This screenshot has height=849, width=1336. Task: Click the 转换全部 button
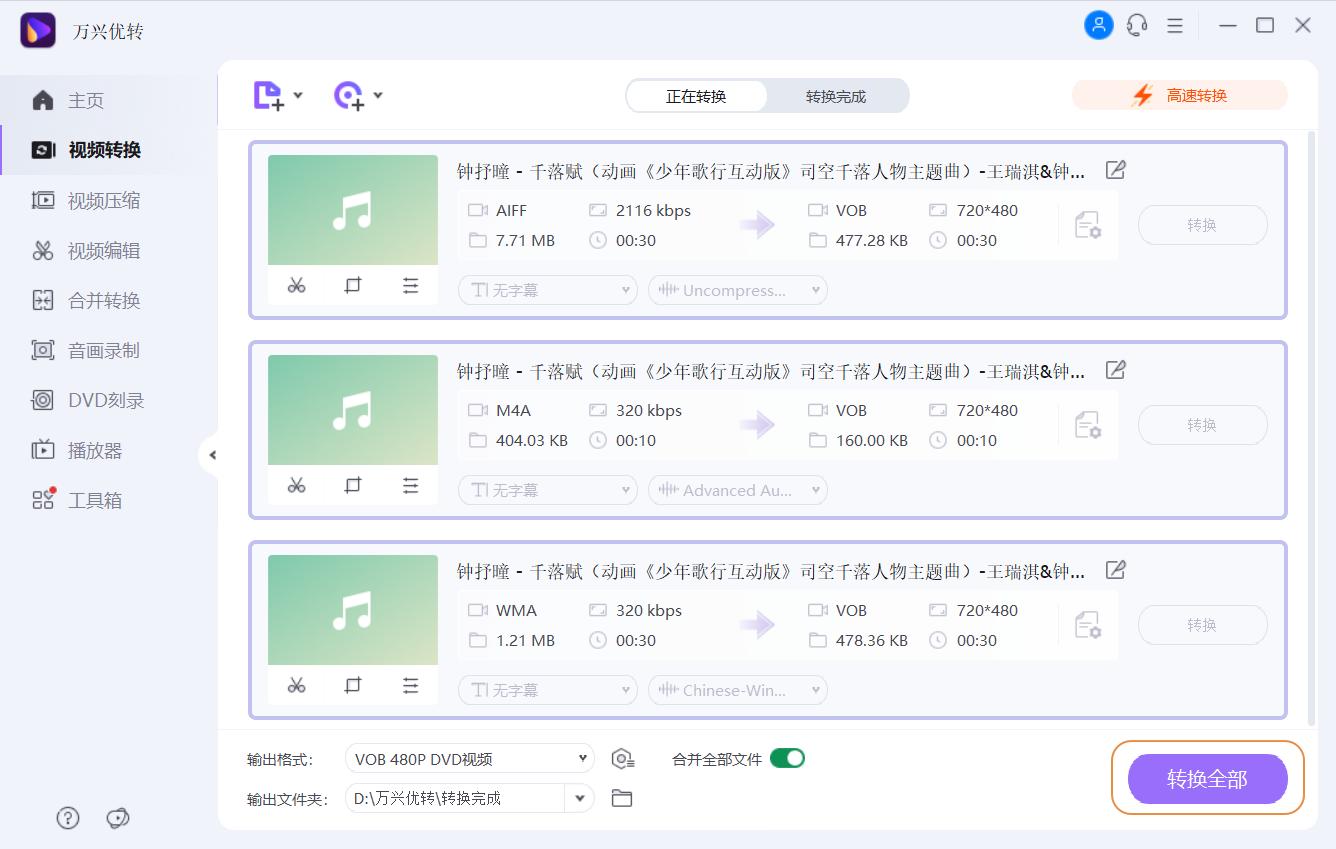1207,779
